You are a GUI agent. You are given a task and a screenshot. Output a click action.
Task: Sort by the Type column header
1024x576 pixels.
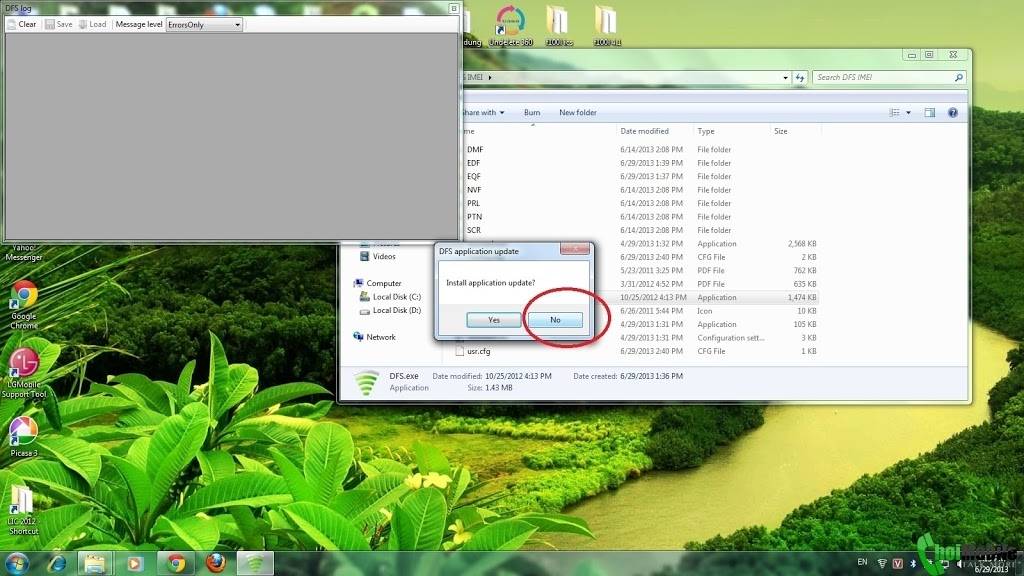[706, 131]
